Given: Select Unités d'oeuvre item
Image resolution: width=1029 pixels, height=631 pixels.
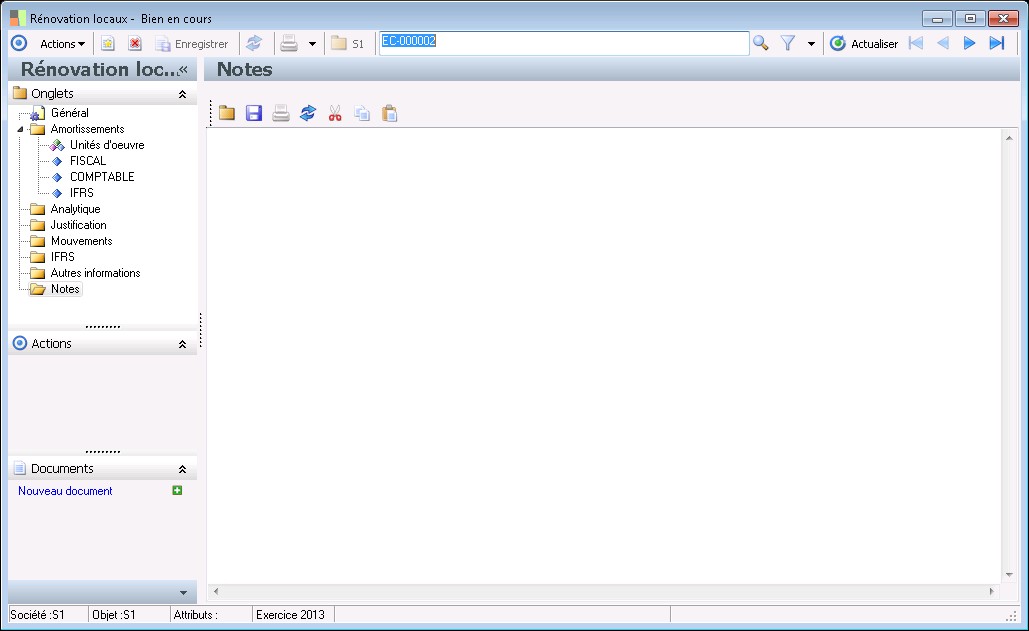Looking at the screenshot, I should (x=107, y=145).
